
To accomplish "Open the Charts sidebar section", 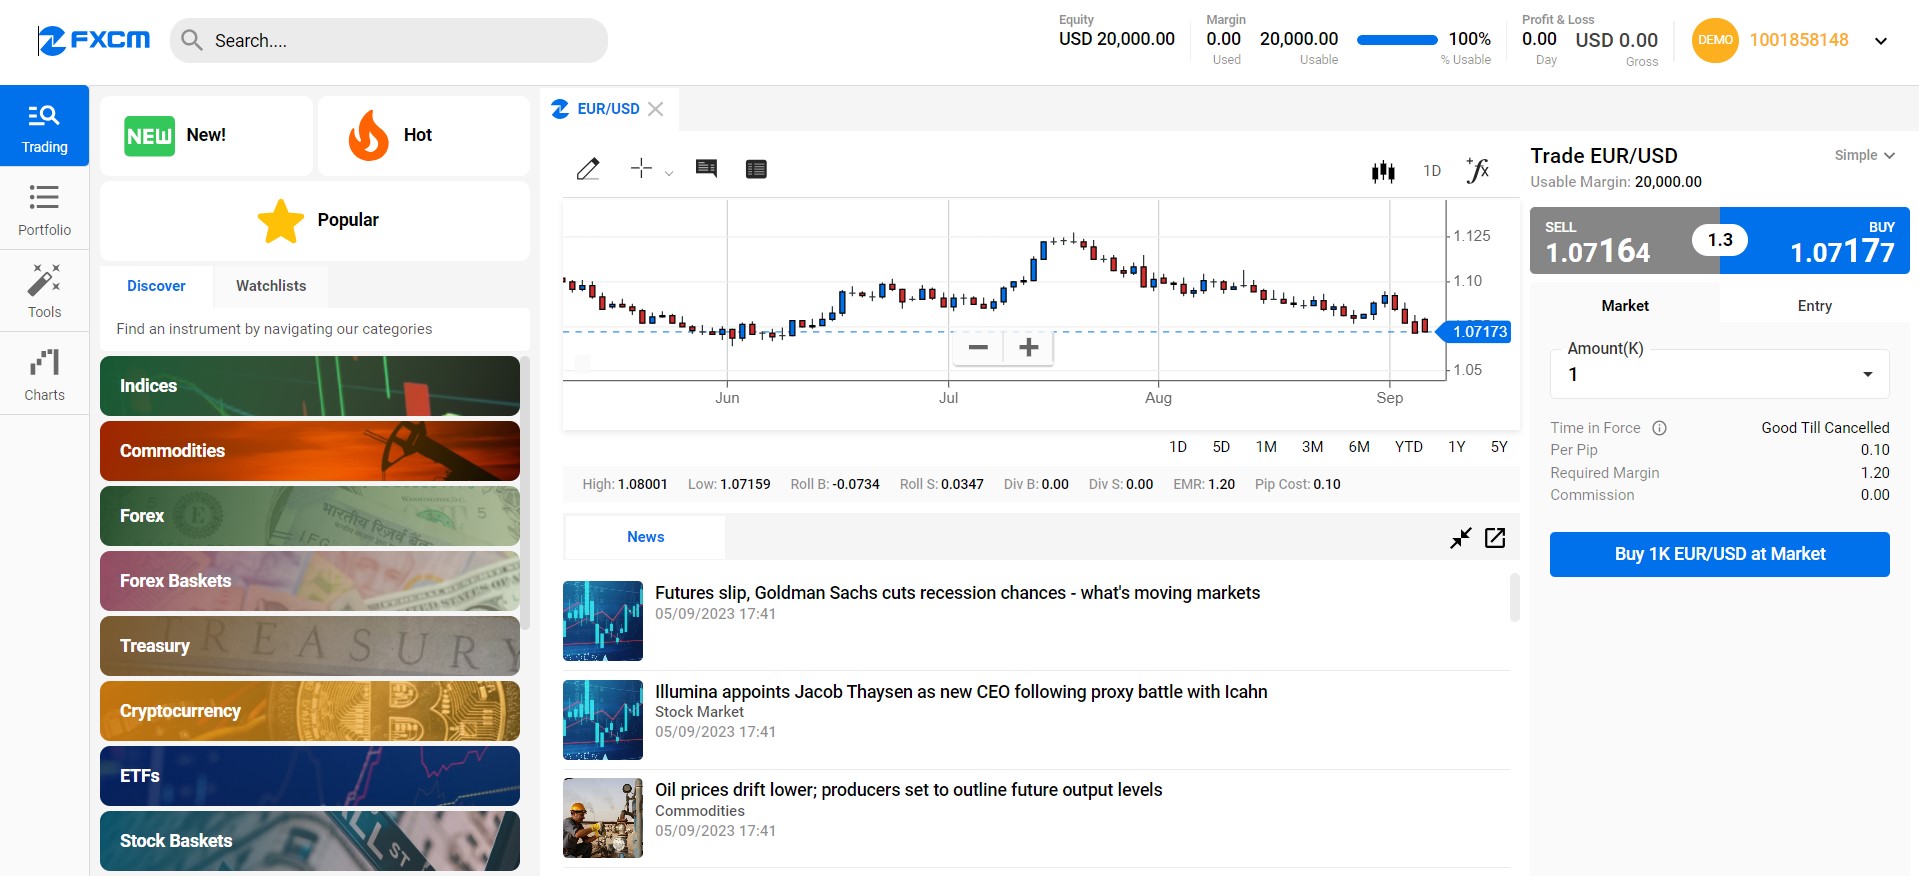I will point(44,374).
